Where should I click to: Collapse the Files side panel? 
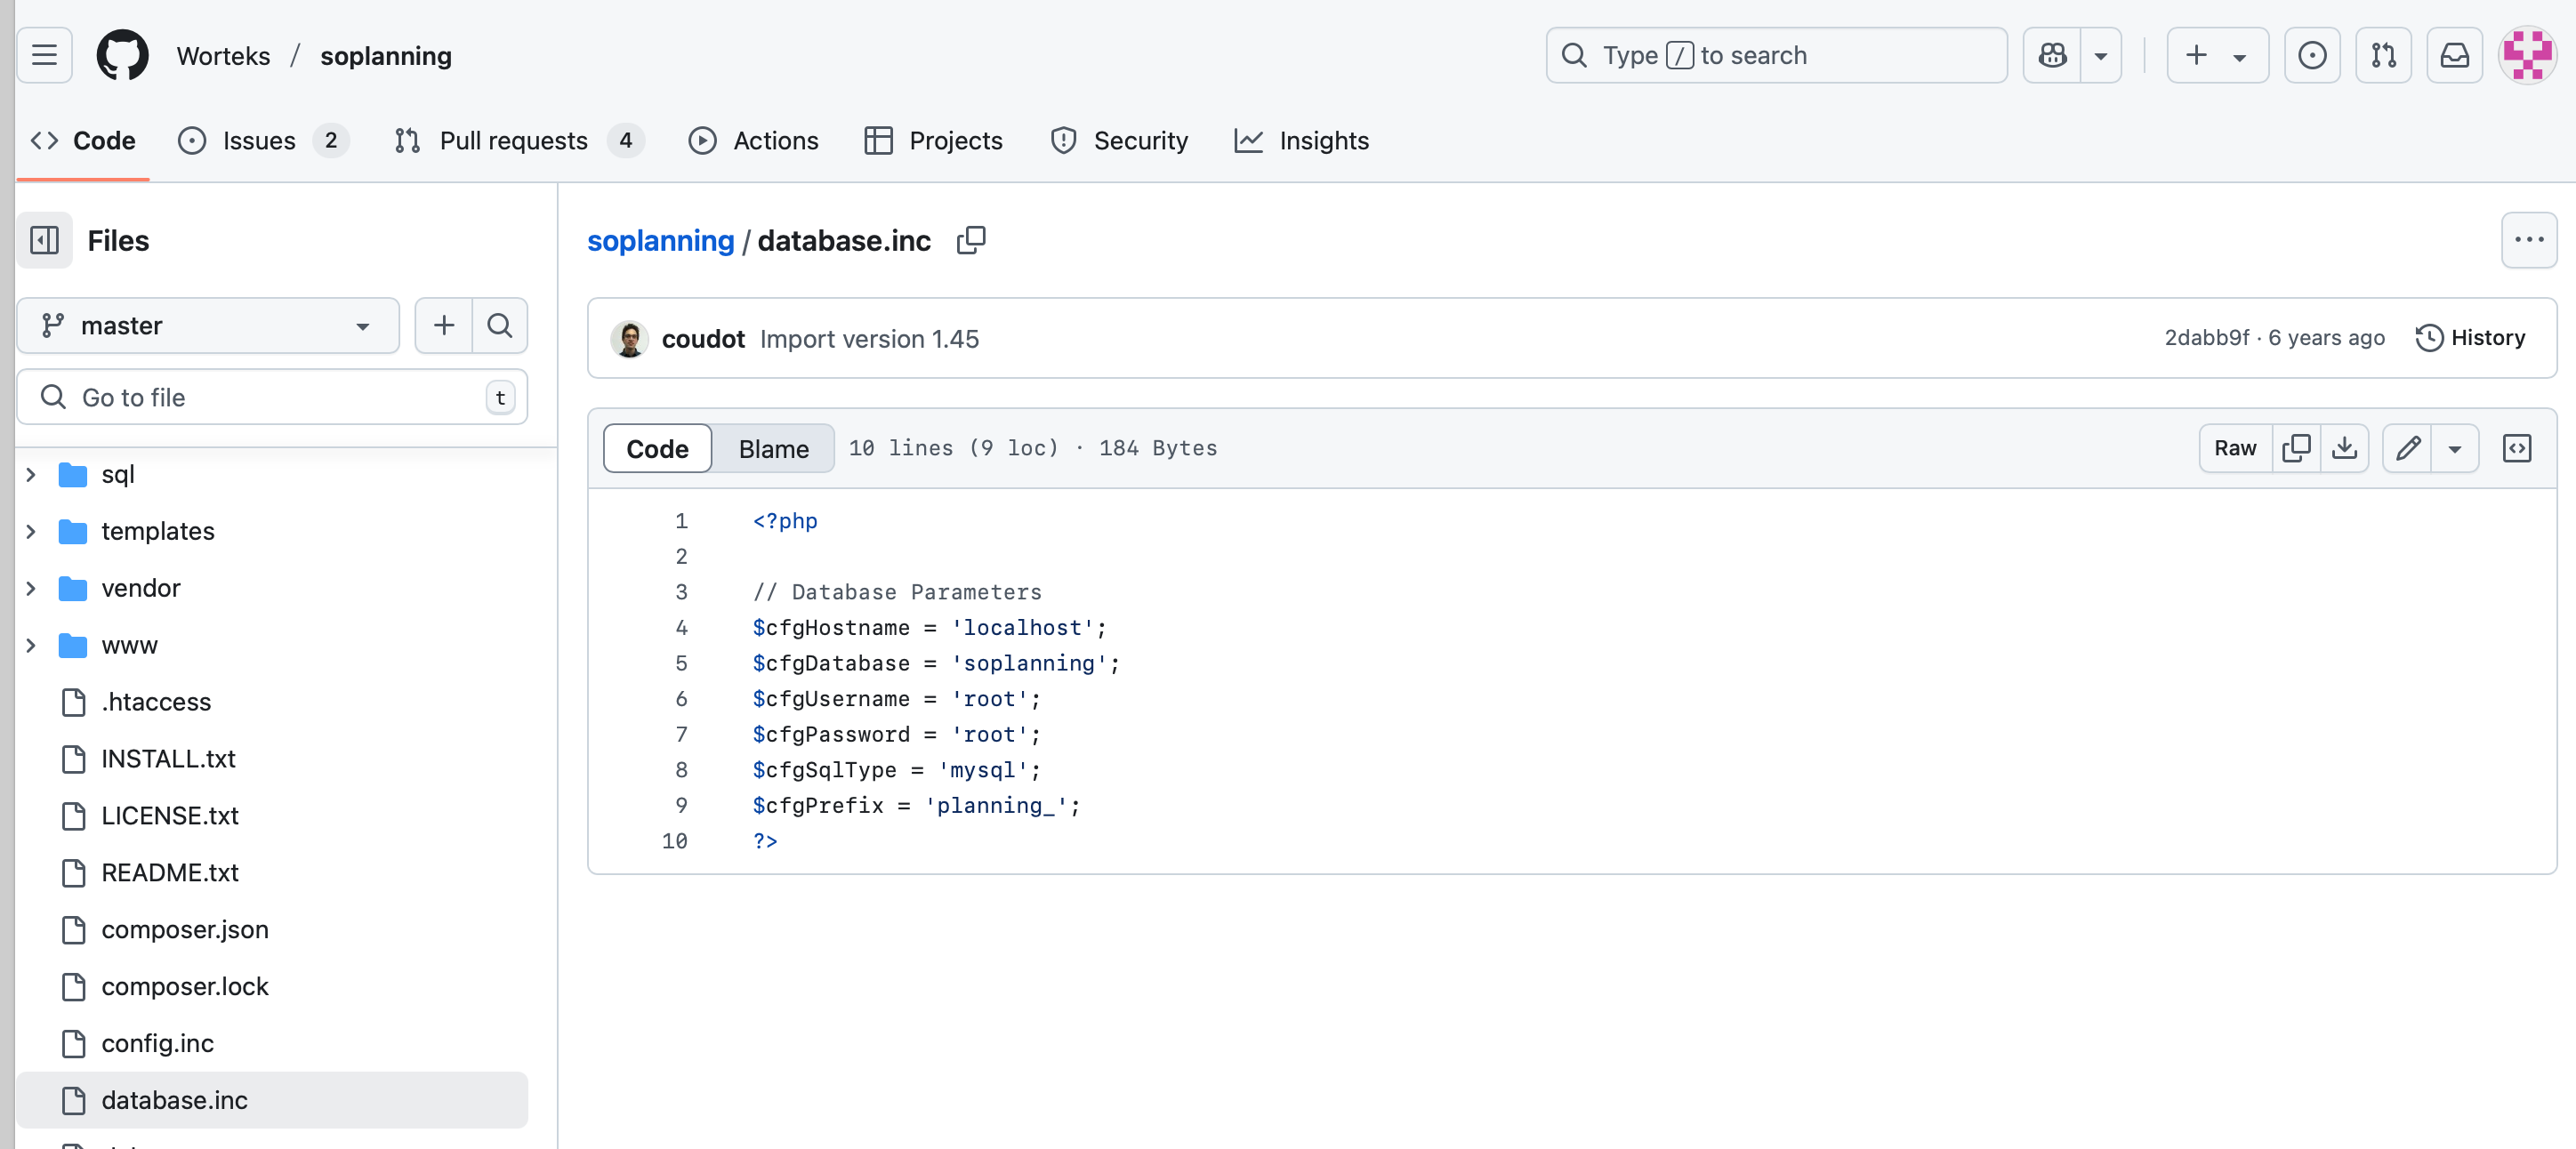(x=44, y=240)
